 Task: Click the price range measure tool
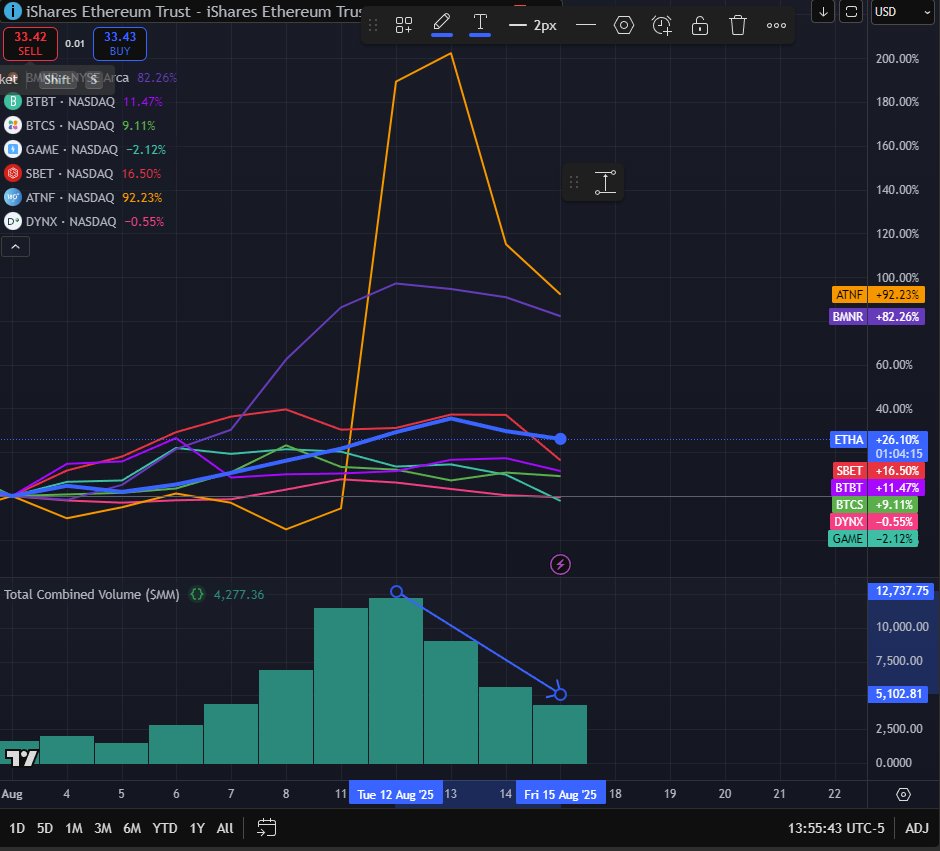605,182
